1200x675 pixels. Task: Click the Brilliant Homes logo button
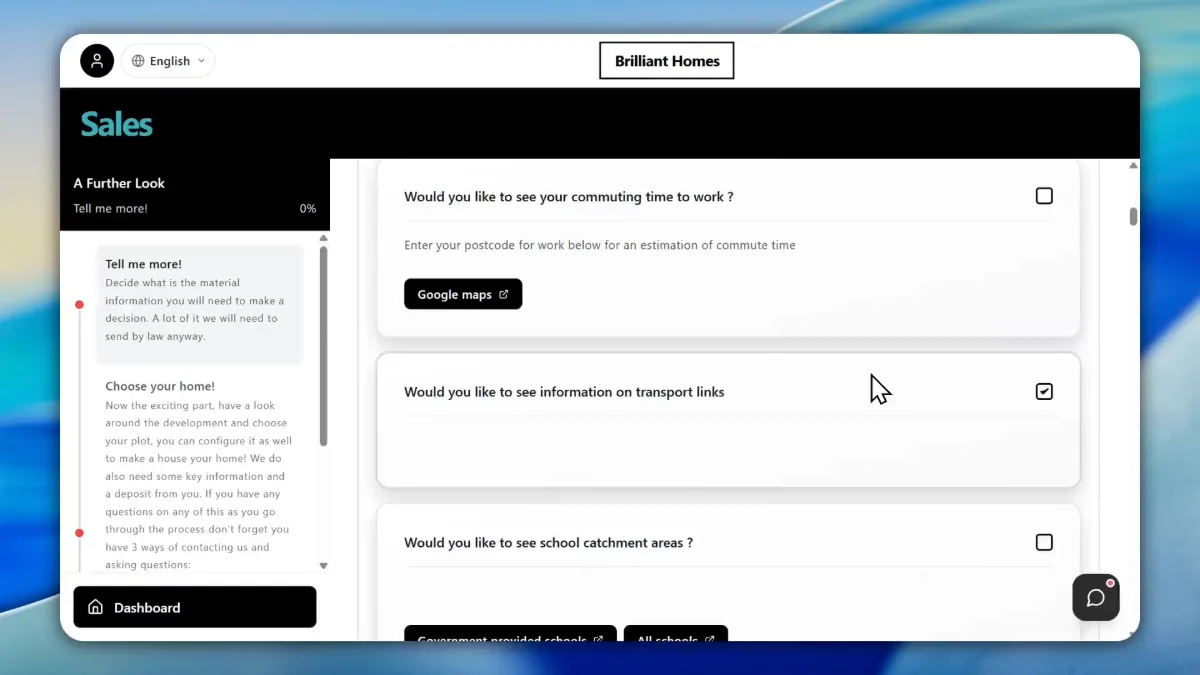coord(667,61)
